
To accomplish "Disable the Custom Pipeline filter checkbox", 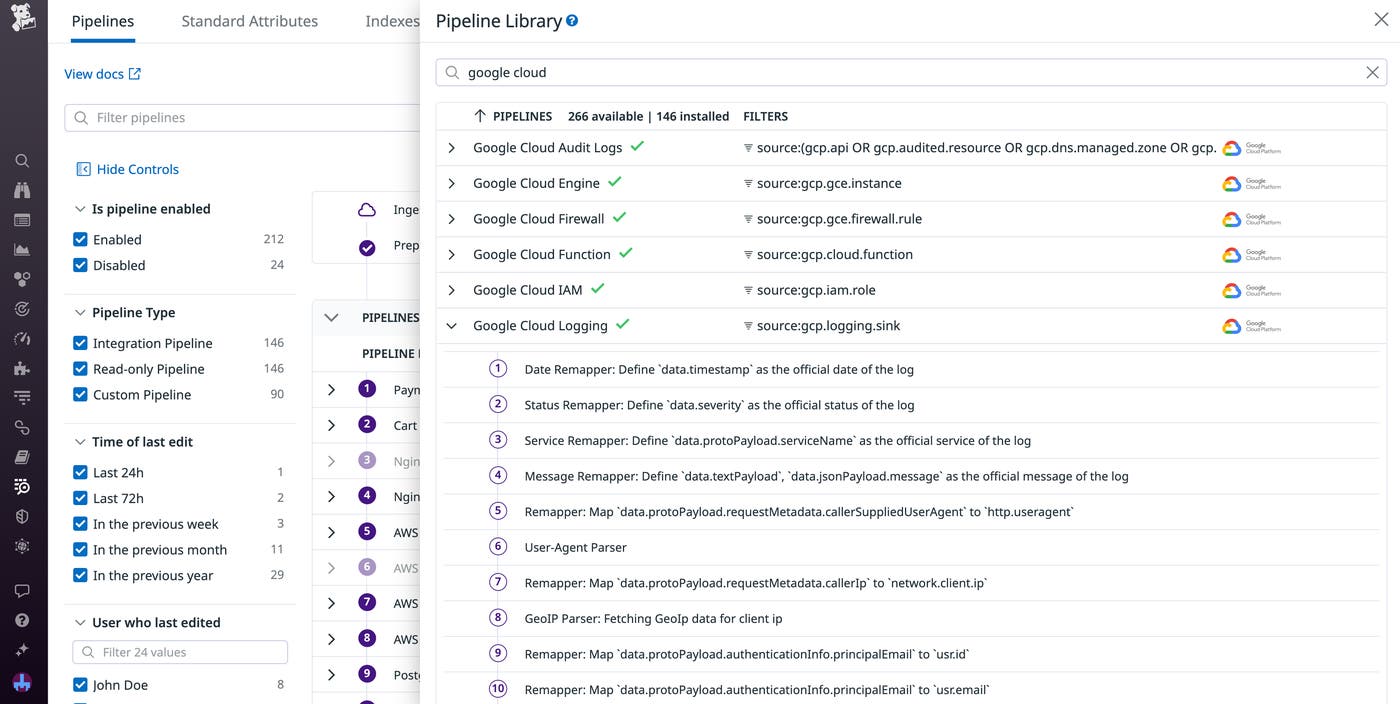I will click(80, 394).
